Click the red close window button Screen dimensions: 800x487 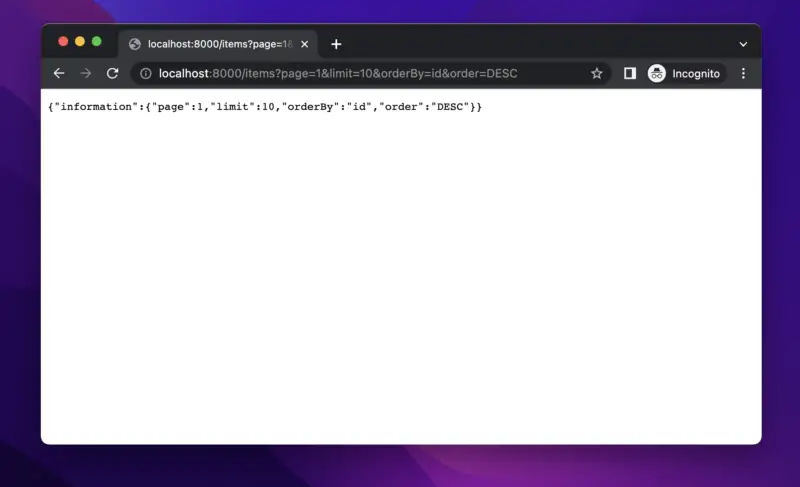point(63,41)
